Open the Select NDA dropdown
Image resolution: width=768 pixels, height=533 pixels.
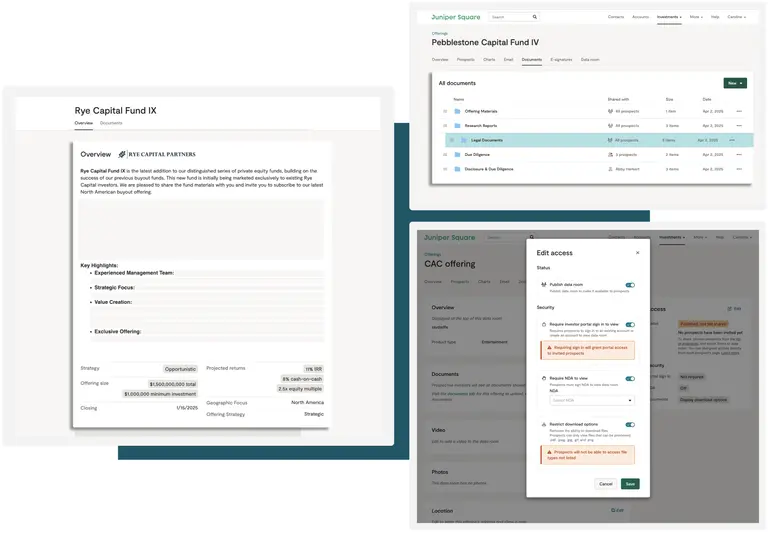point(590,400)
